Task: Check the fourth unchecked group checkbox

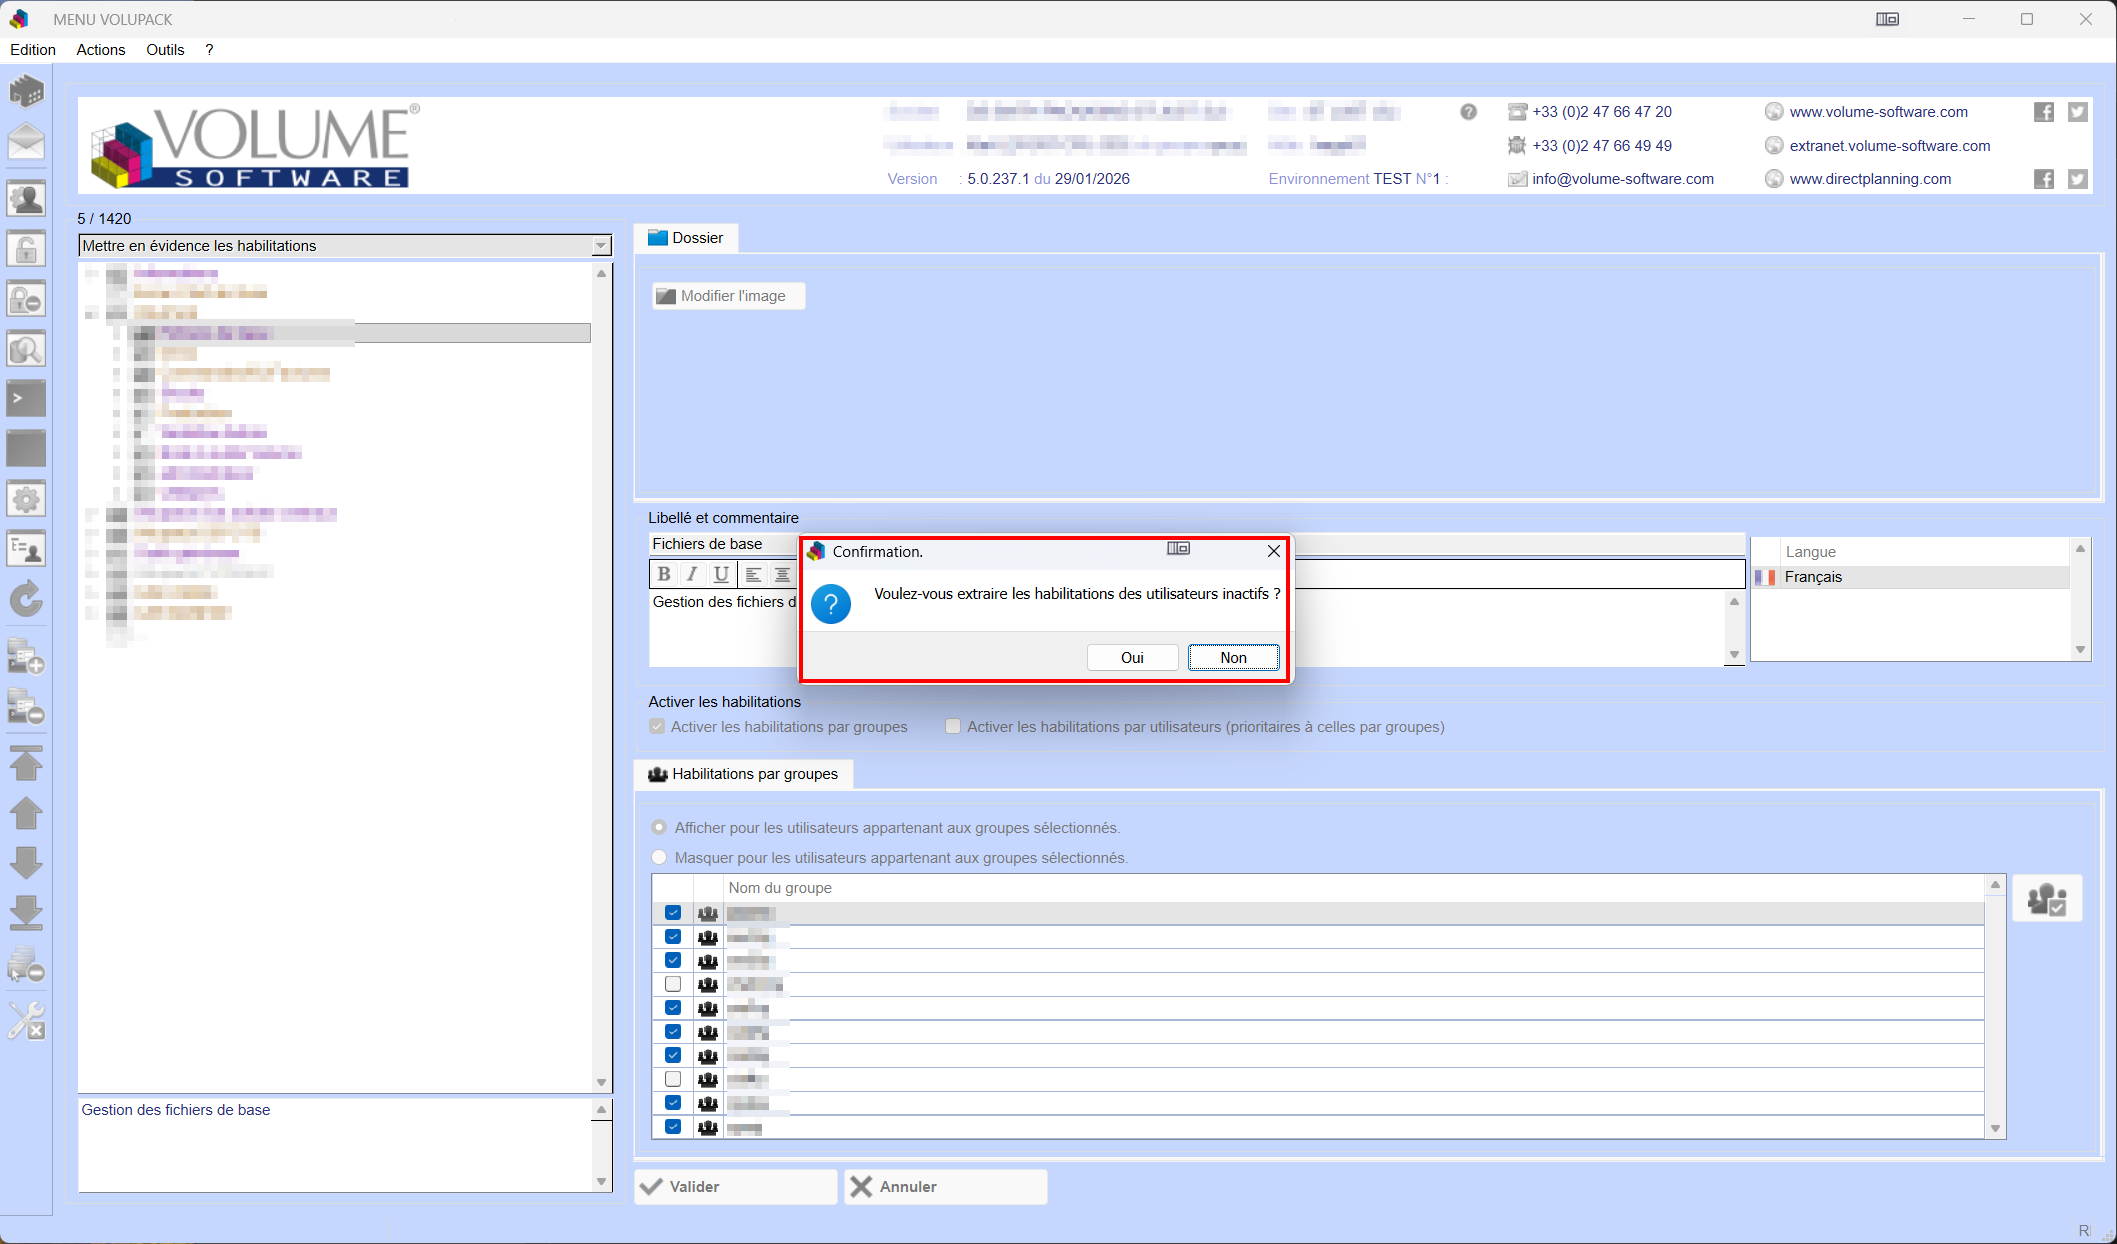Action: 673,985
